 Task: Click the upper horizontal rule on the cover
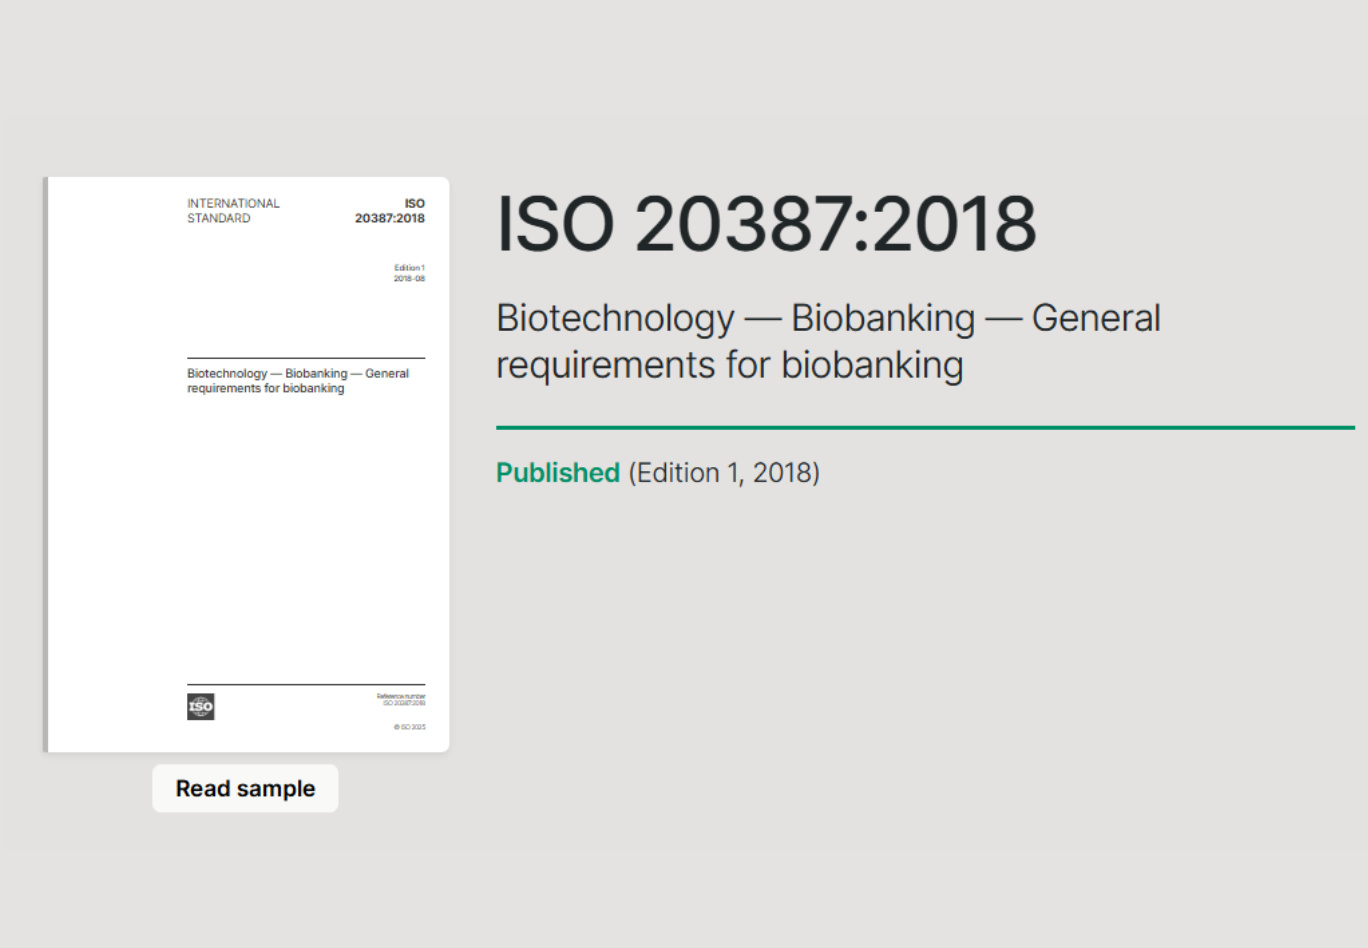click(306, 358)
